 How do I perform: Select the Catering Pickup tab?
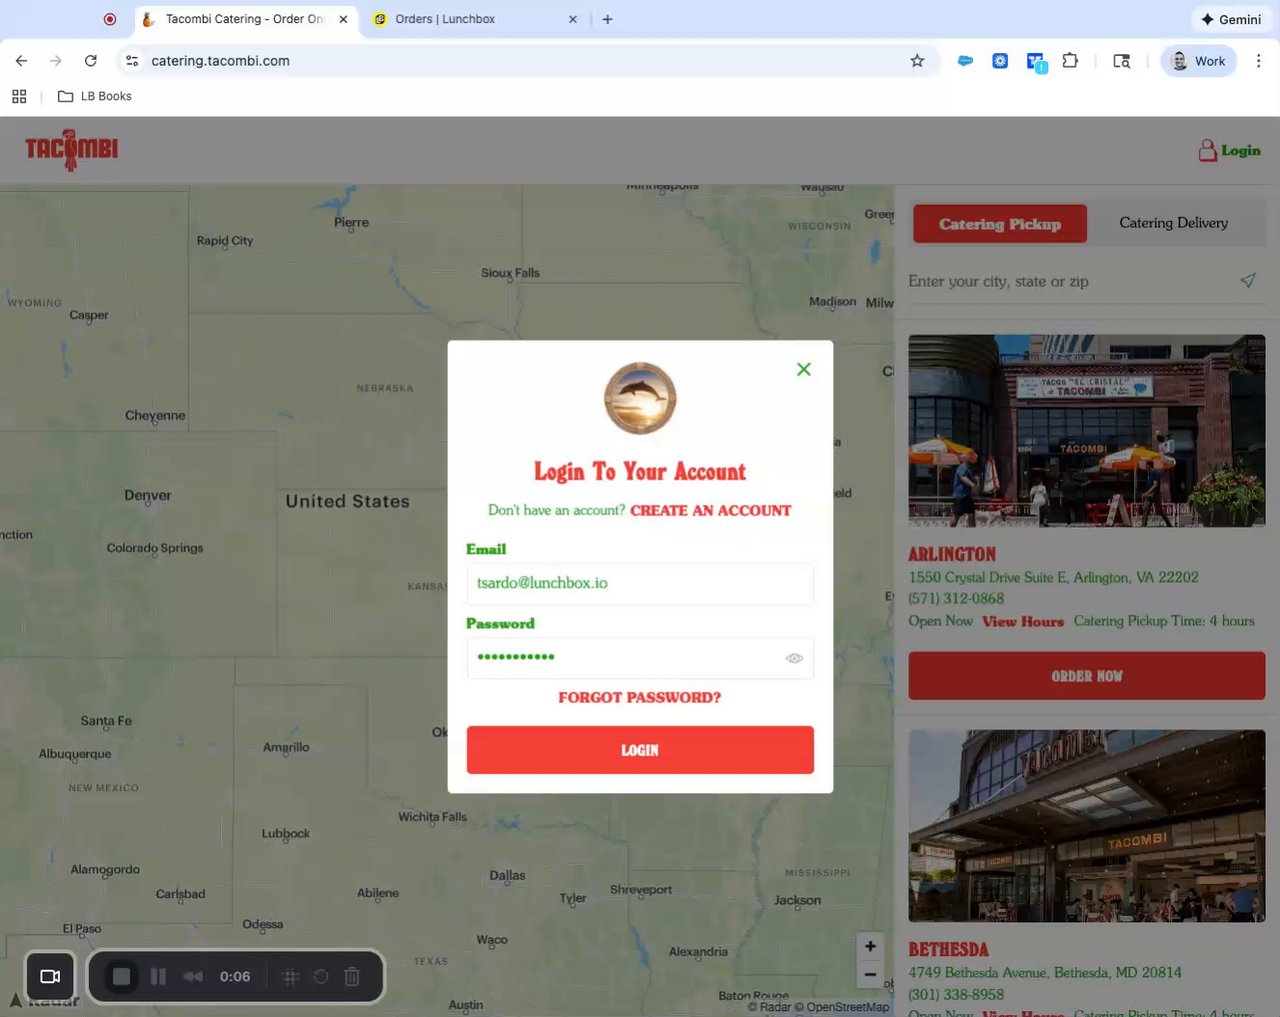click(1000, 224)
